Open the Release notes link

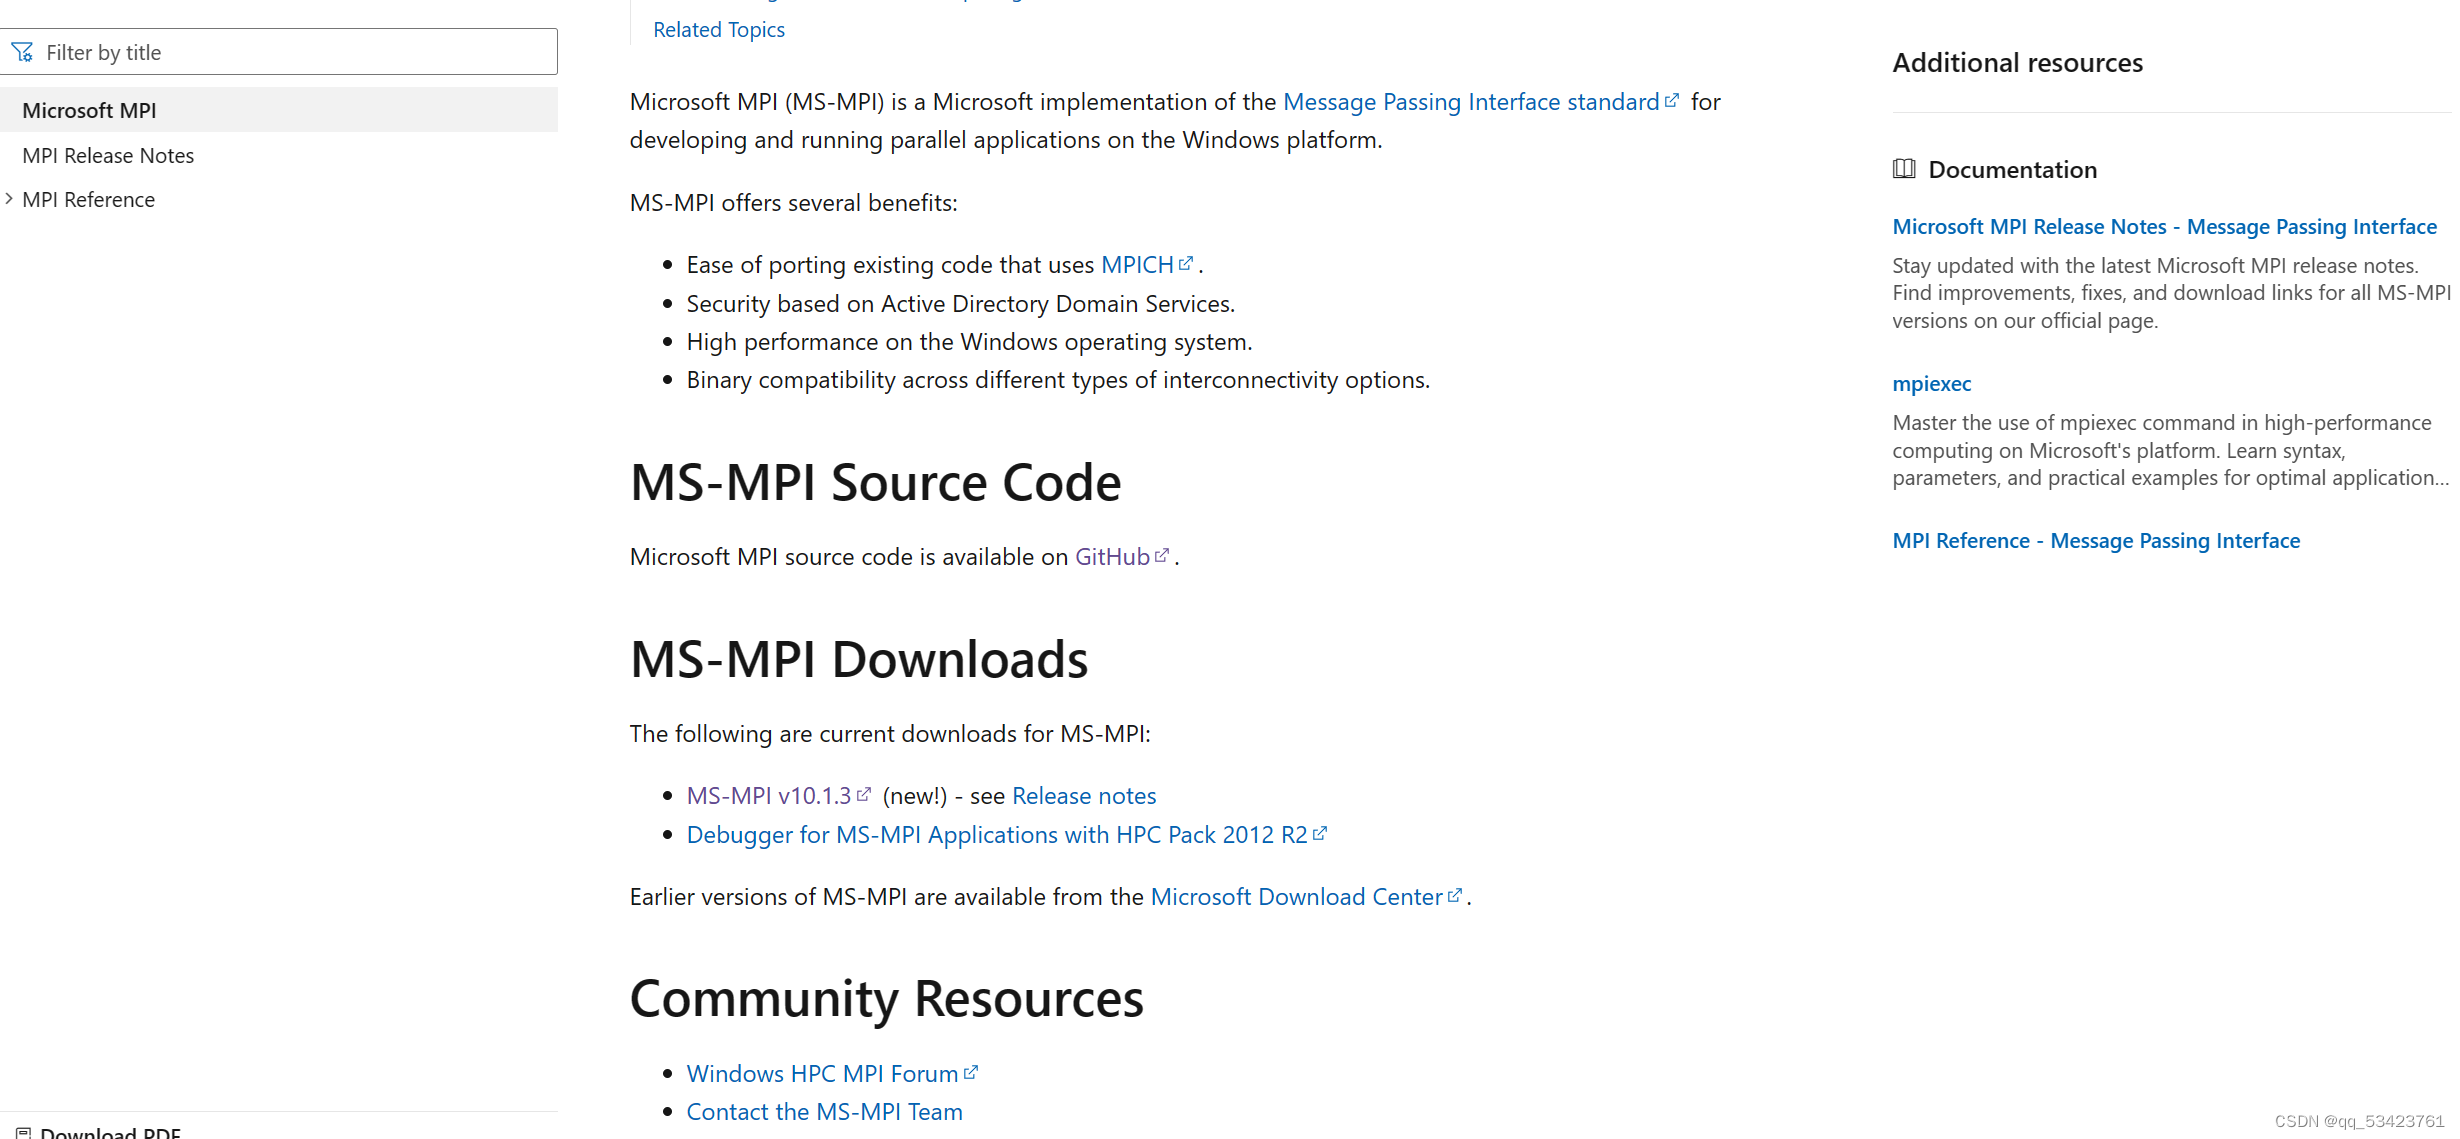pos(1083,796)
